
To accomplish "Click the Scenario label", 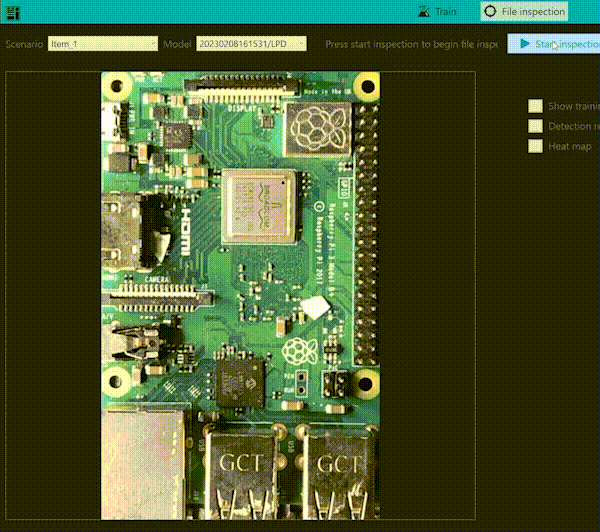I will click(24, 44).
